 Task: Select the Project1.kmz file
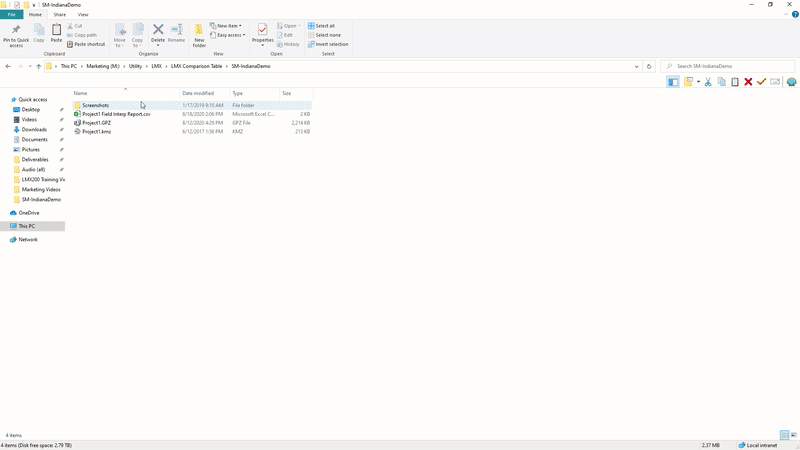[x=192, y=132]
